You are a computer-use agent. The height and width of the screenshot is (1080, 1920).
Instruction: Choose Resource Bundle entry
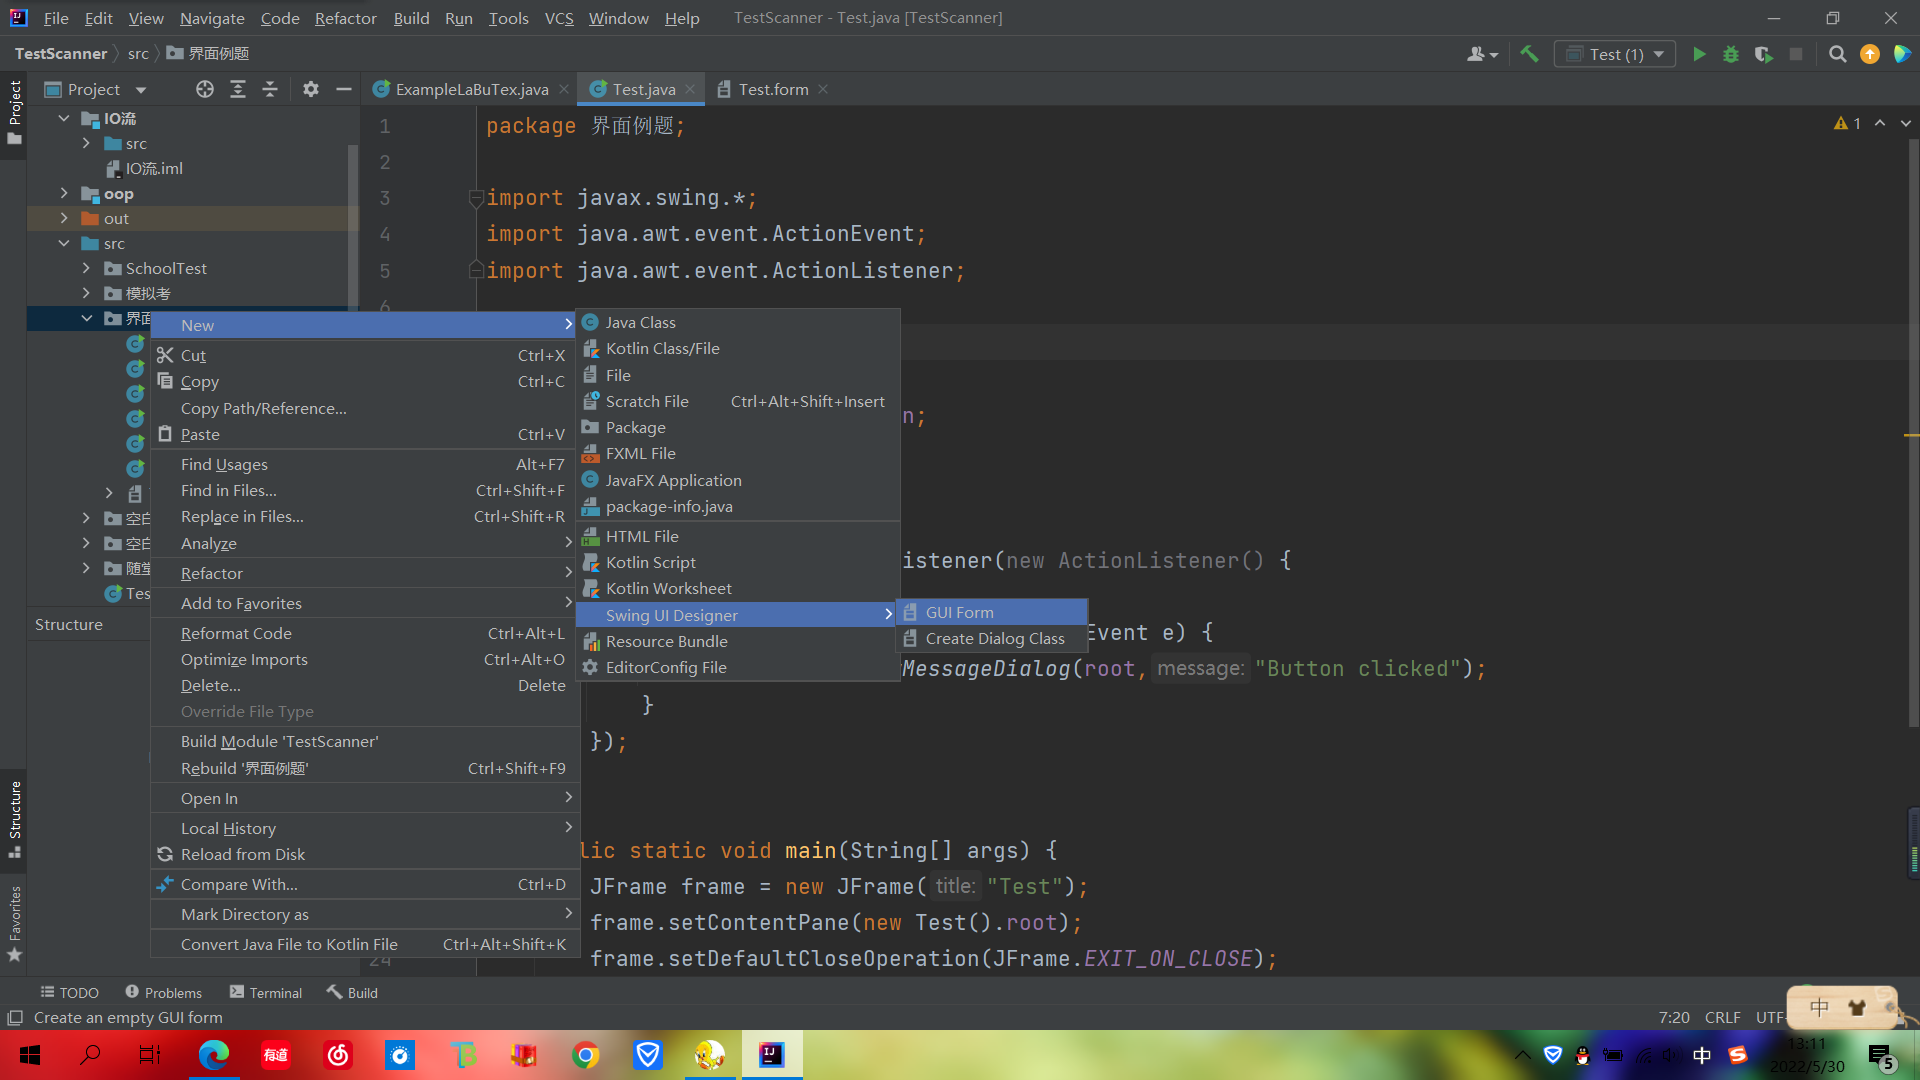point(738,641)
